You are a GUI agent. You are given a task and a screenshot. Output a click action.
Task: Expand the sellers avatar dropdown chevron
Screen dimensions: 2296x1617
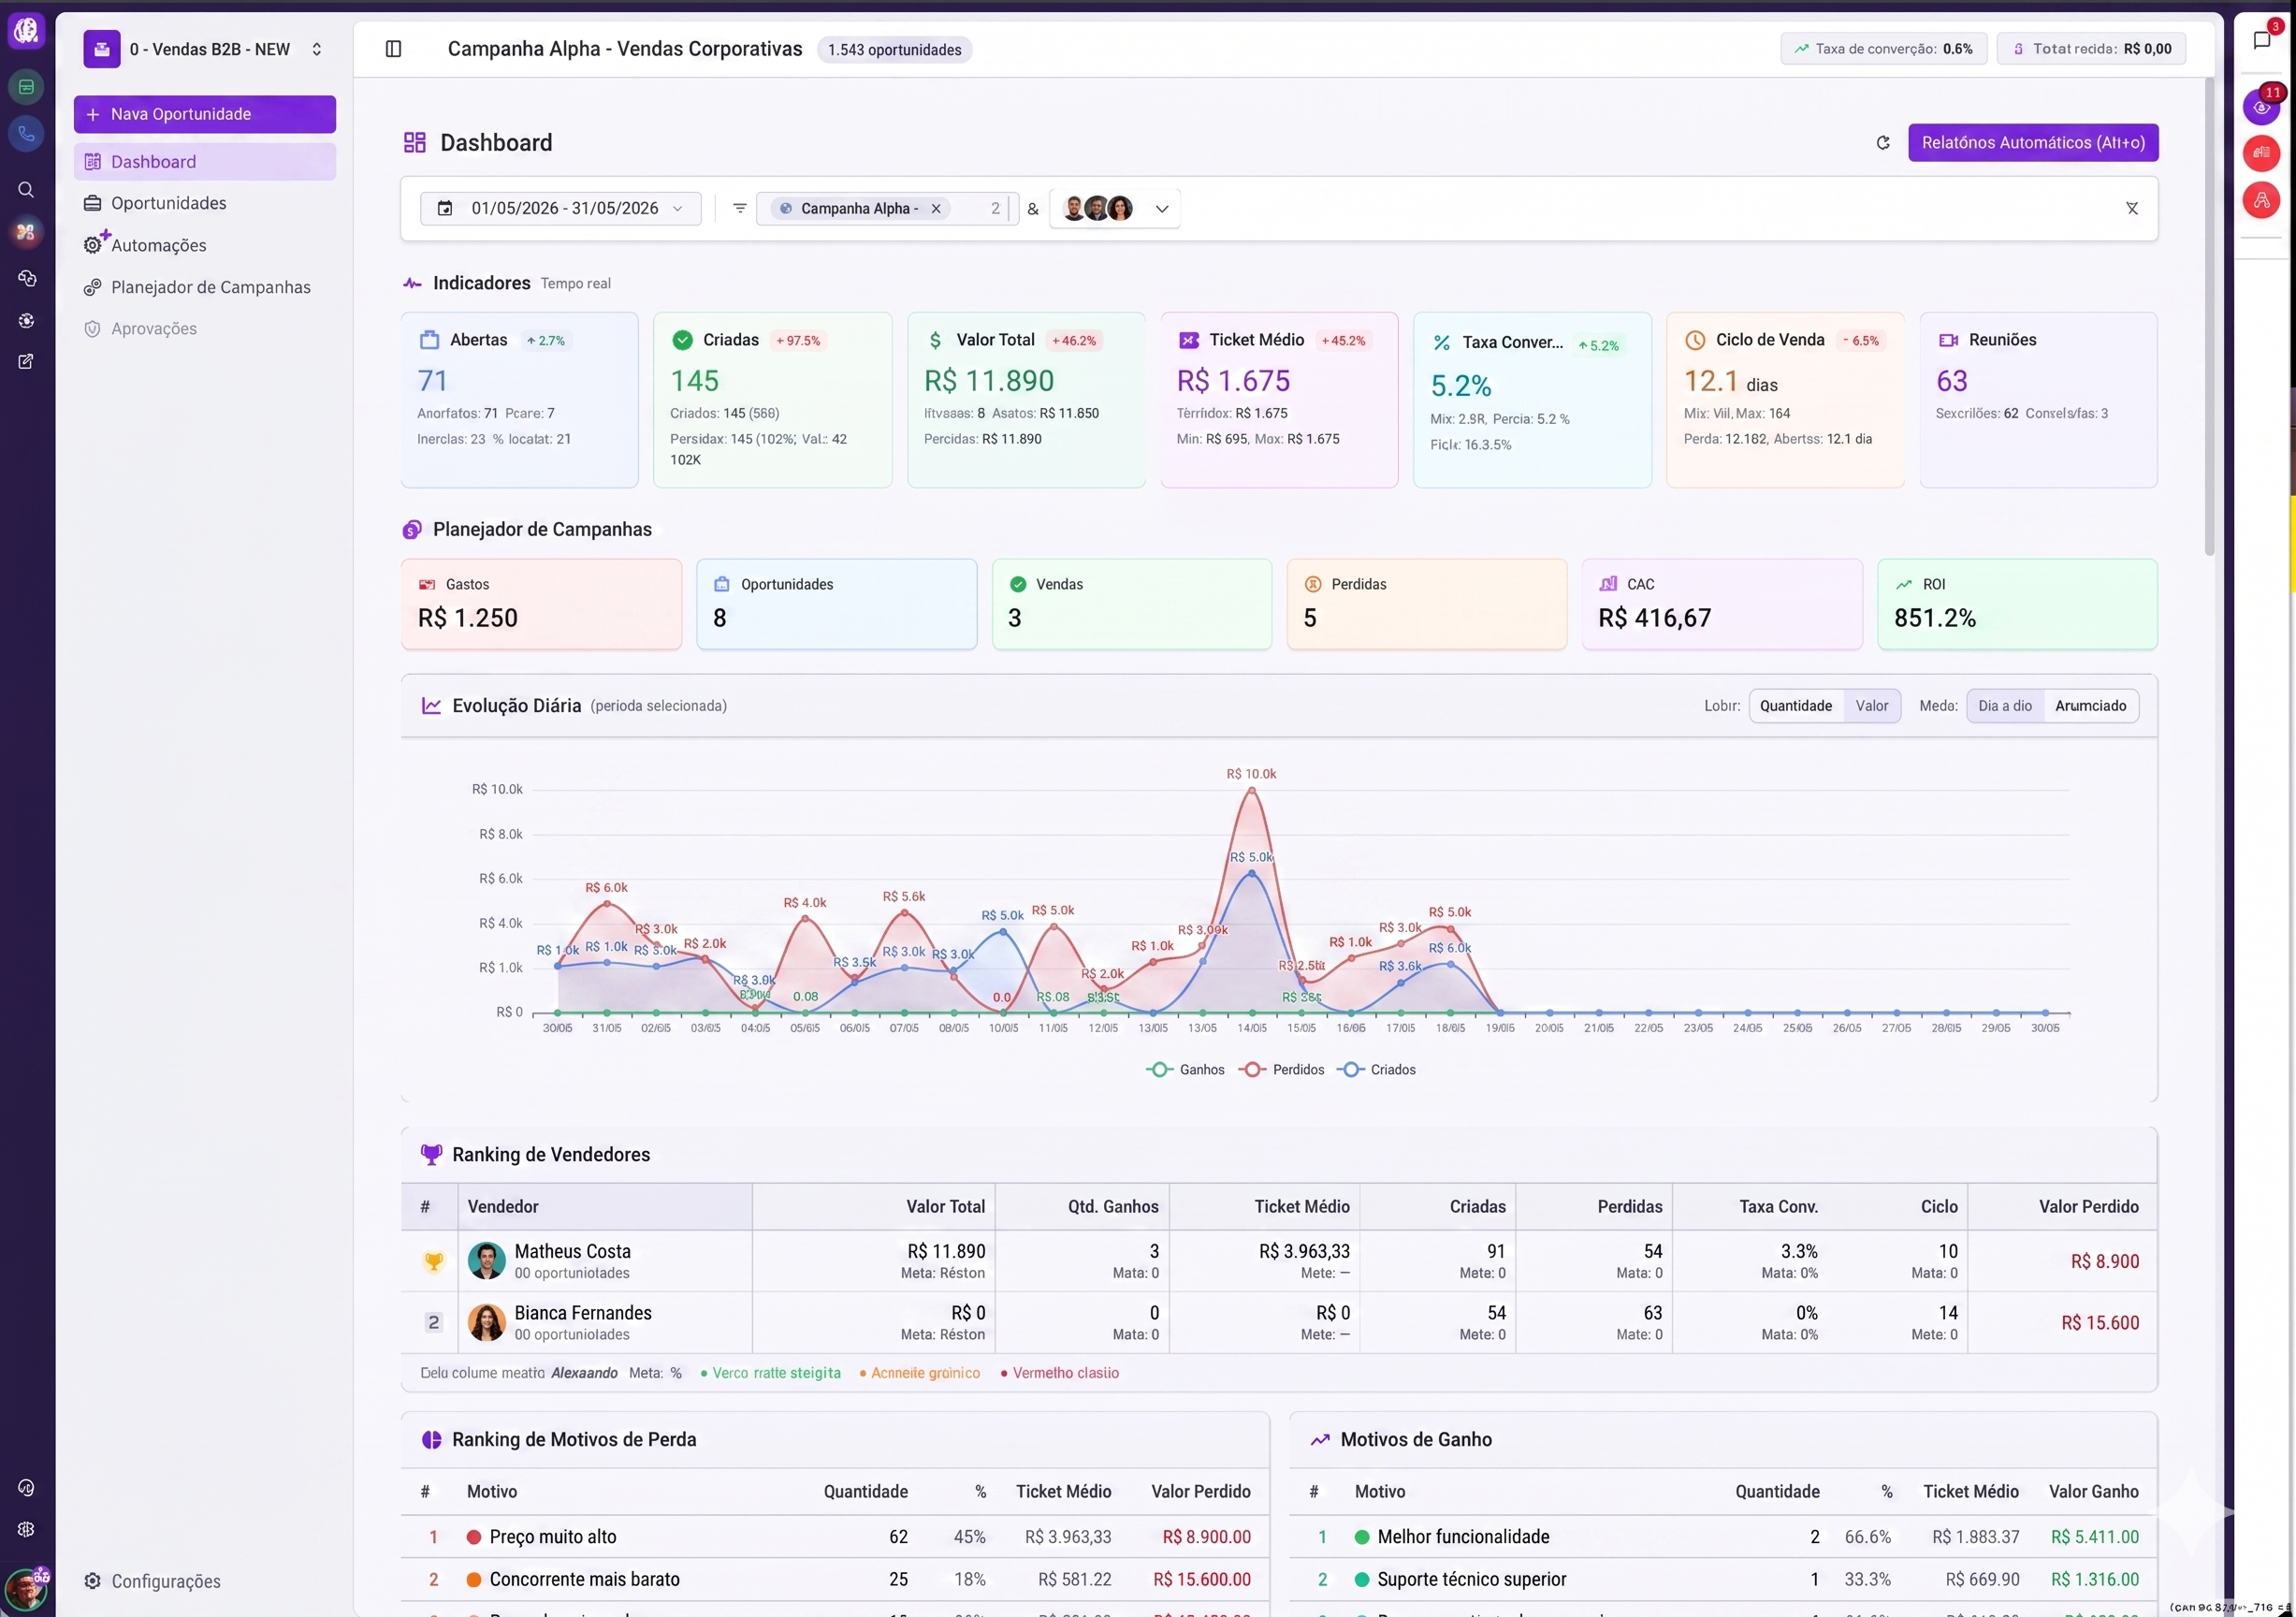point(1162,209)
